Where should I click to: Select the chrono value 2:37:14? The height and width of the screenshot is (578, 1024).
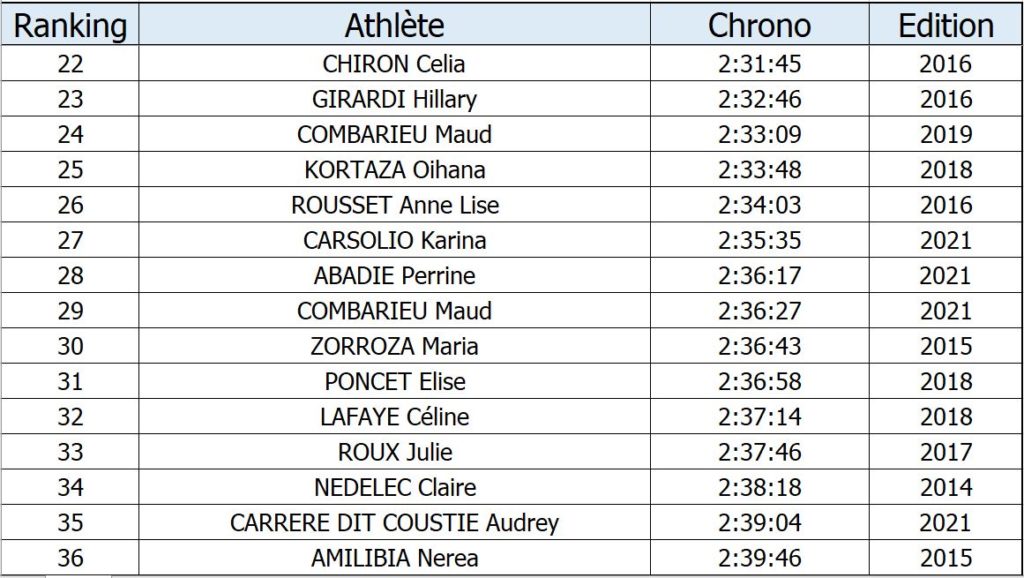pos(760,416)
